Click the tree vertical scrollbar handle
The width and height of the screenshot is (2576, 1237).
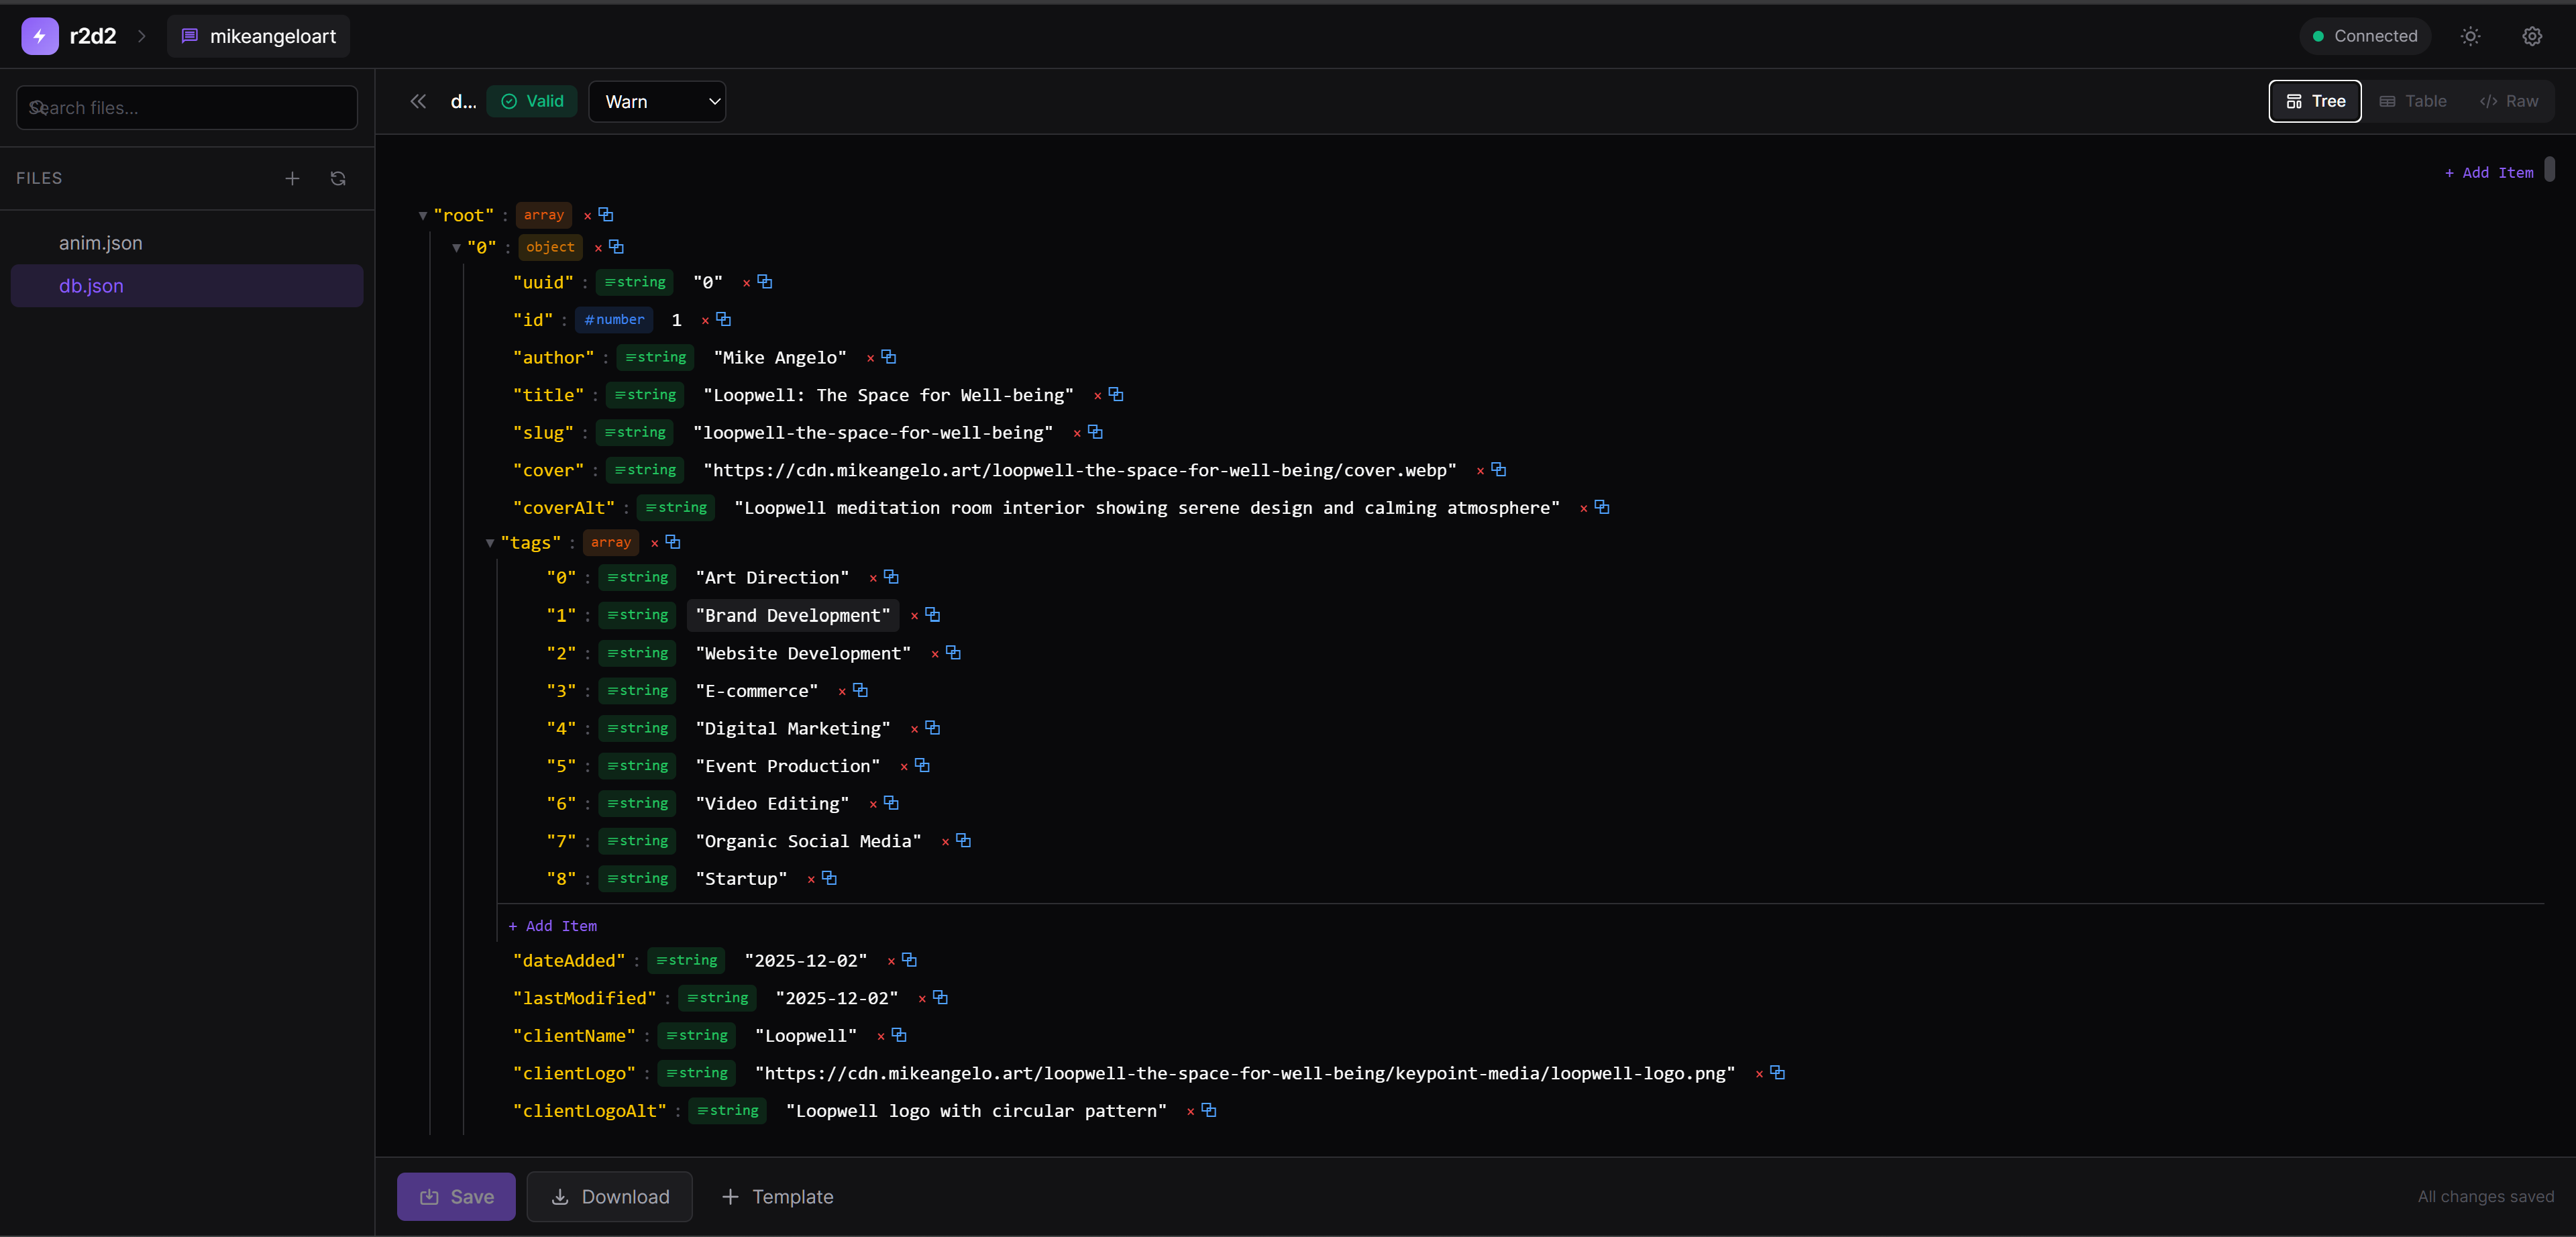[2550, 168]
